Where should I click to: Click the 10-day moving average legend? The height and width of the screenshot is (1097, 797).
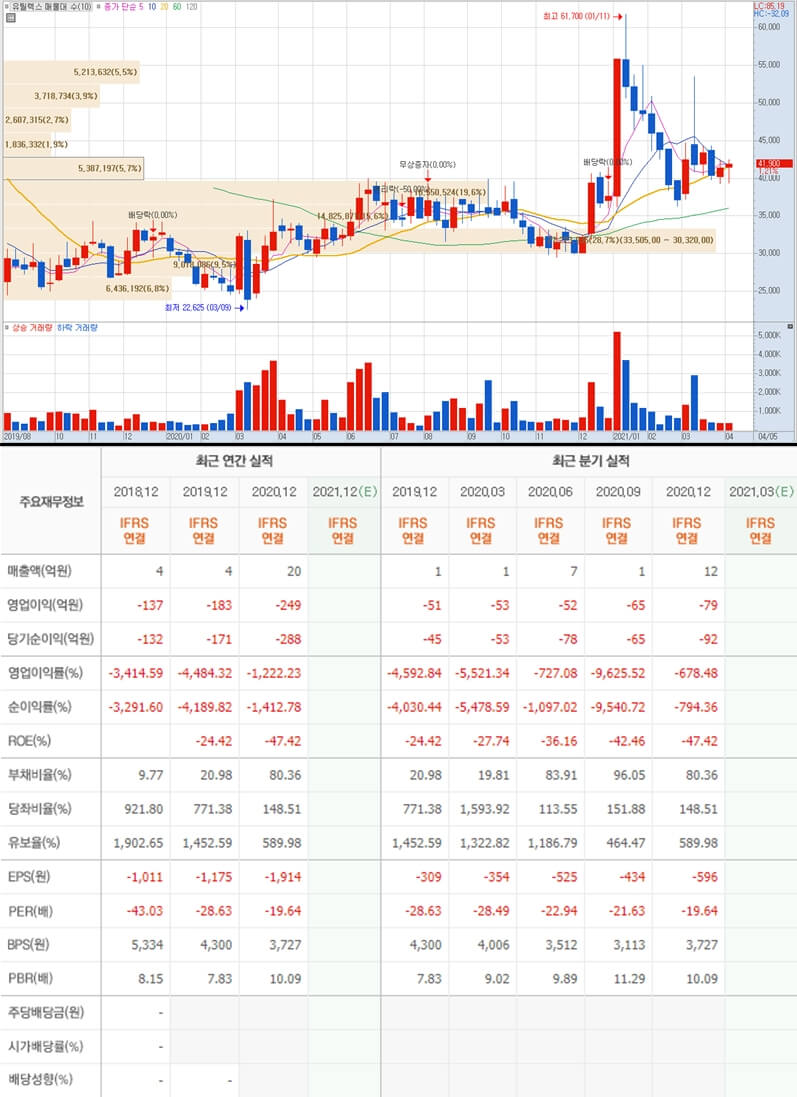coord(152,6)
